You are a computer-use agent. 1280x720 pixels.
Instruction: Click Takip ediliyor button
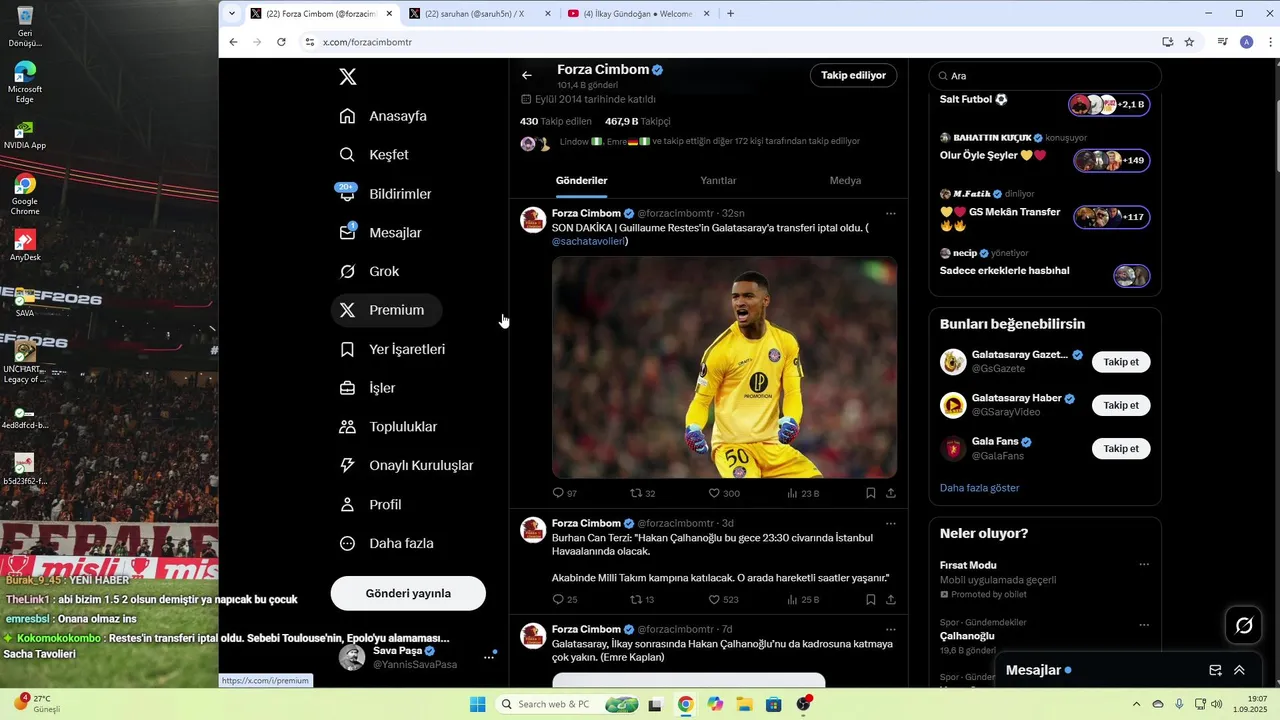(853, 75)
